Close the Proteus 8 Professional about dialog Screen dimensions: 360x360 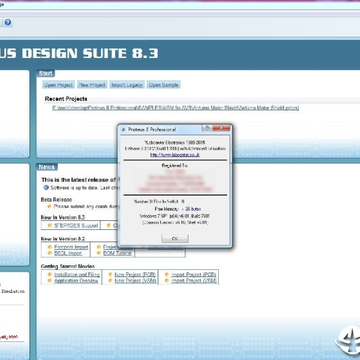point(221,128)
